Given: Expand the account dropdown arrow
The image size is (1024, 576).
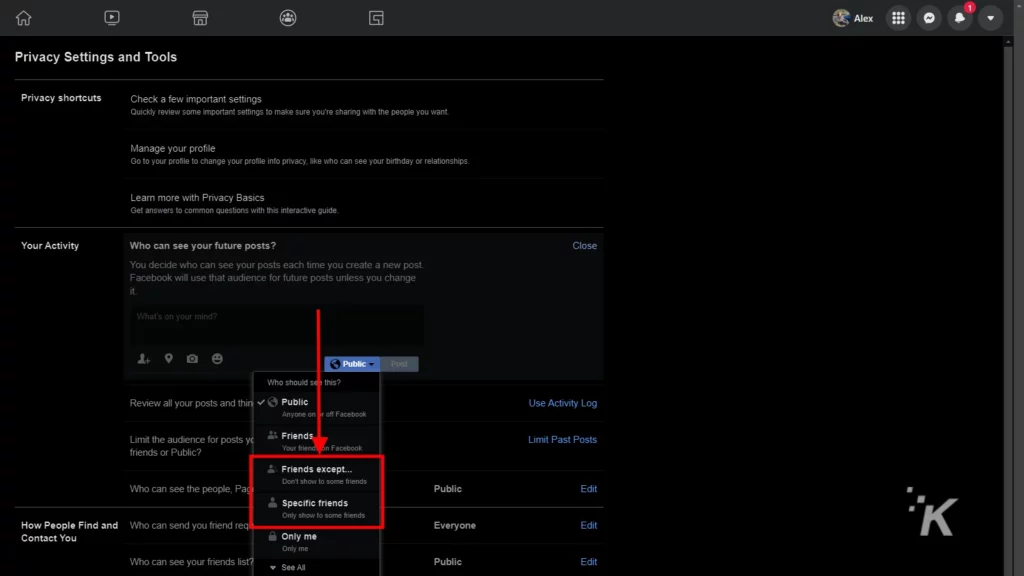Looking at the screenshot, I should pos(990,18).
